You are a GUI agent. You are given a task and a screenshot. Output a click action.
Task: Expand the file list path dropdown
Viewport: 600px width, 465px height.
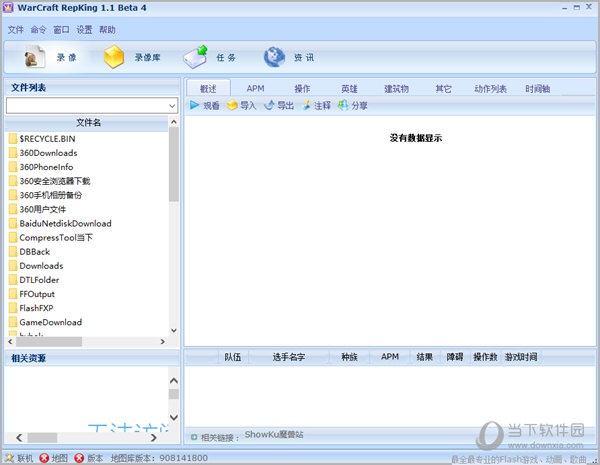[173, 106]
